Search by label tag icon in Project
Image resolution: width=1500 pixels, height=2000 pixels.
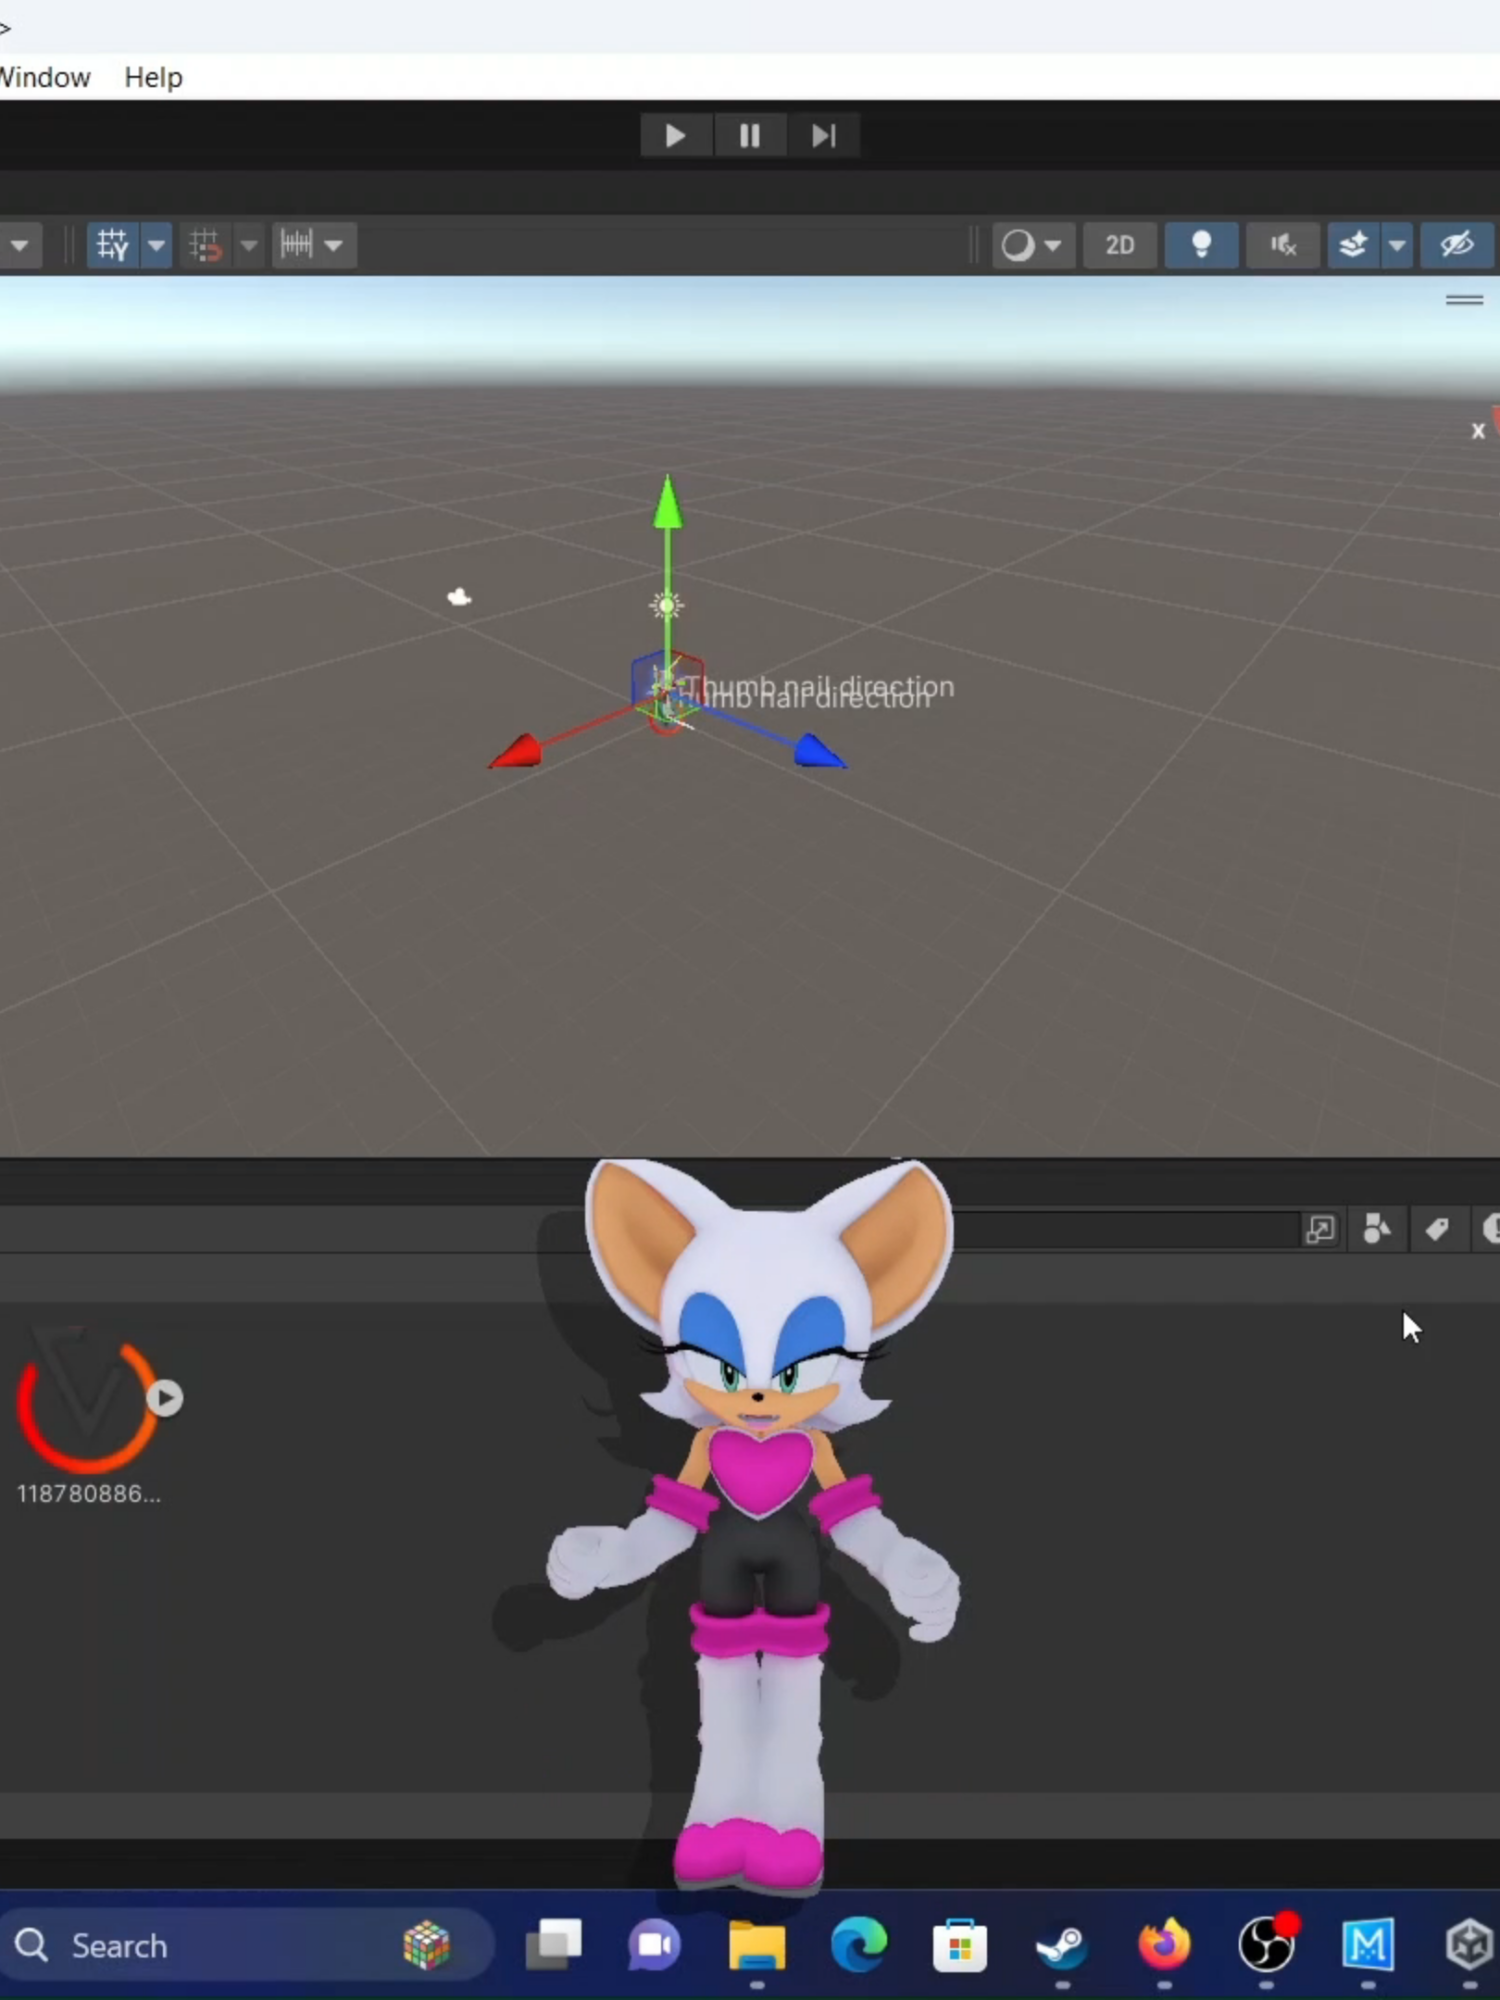[x=1437, y=1229]
